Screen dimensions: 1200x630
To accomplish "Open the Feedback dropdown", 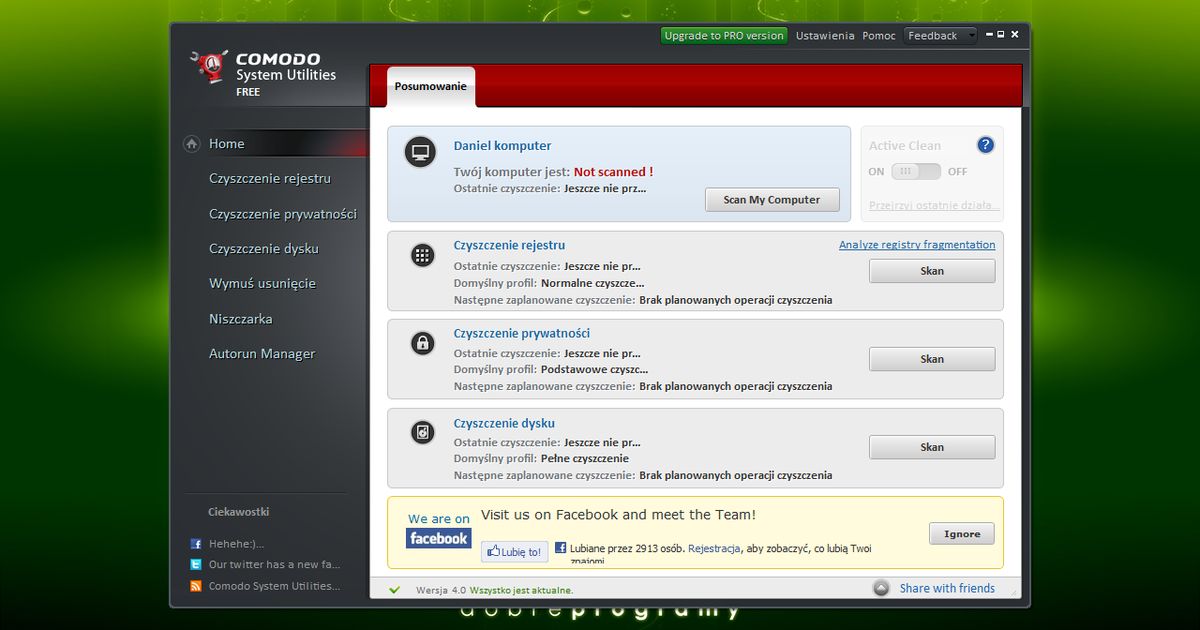I will pos(939,35).
